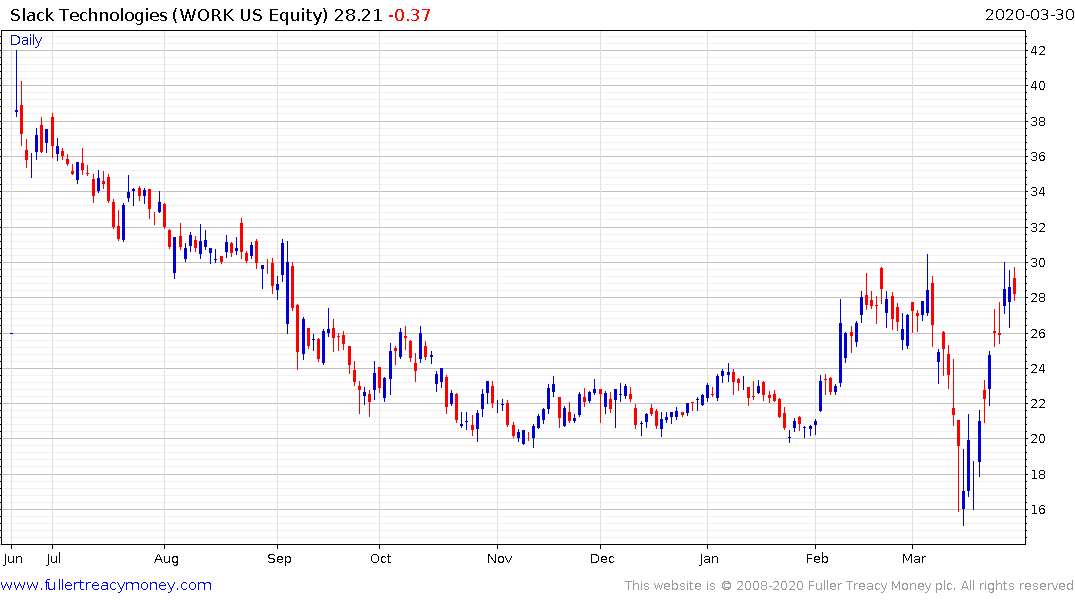Viewport: 1075px width, 600px height.
Task: Click the Dec month axis label
Action: (x=602, y=559)
